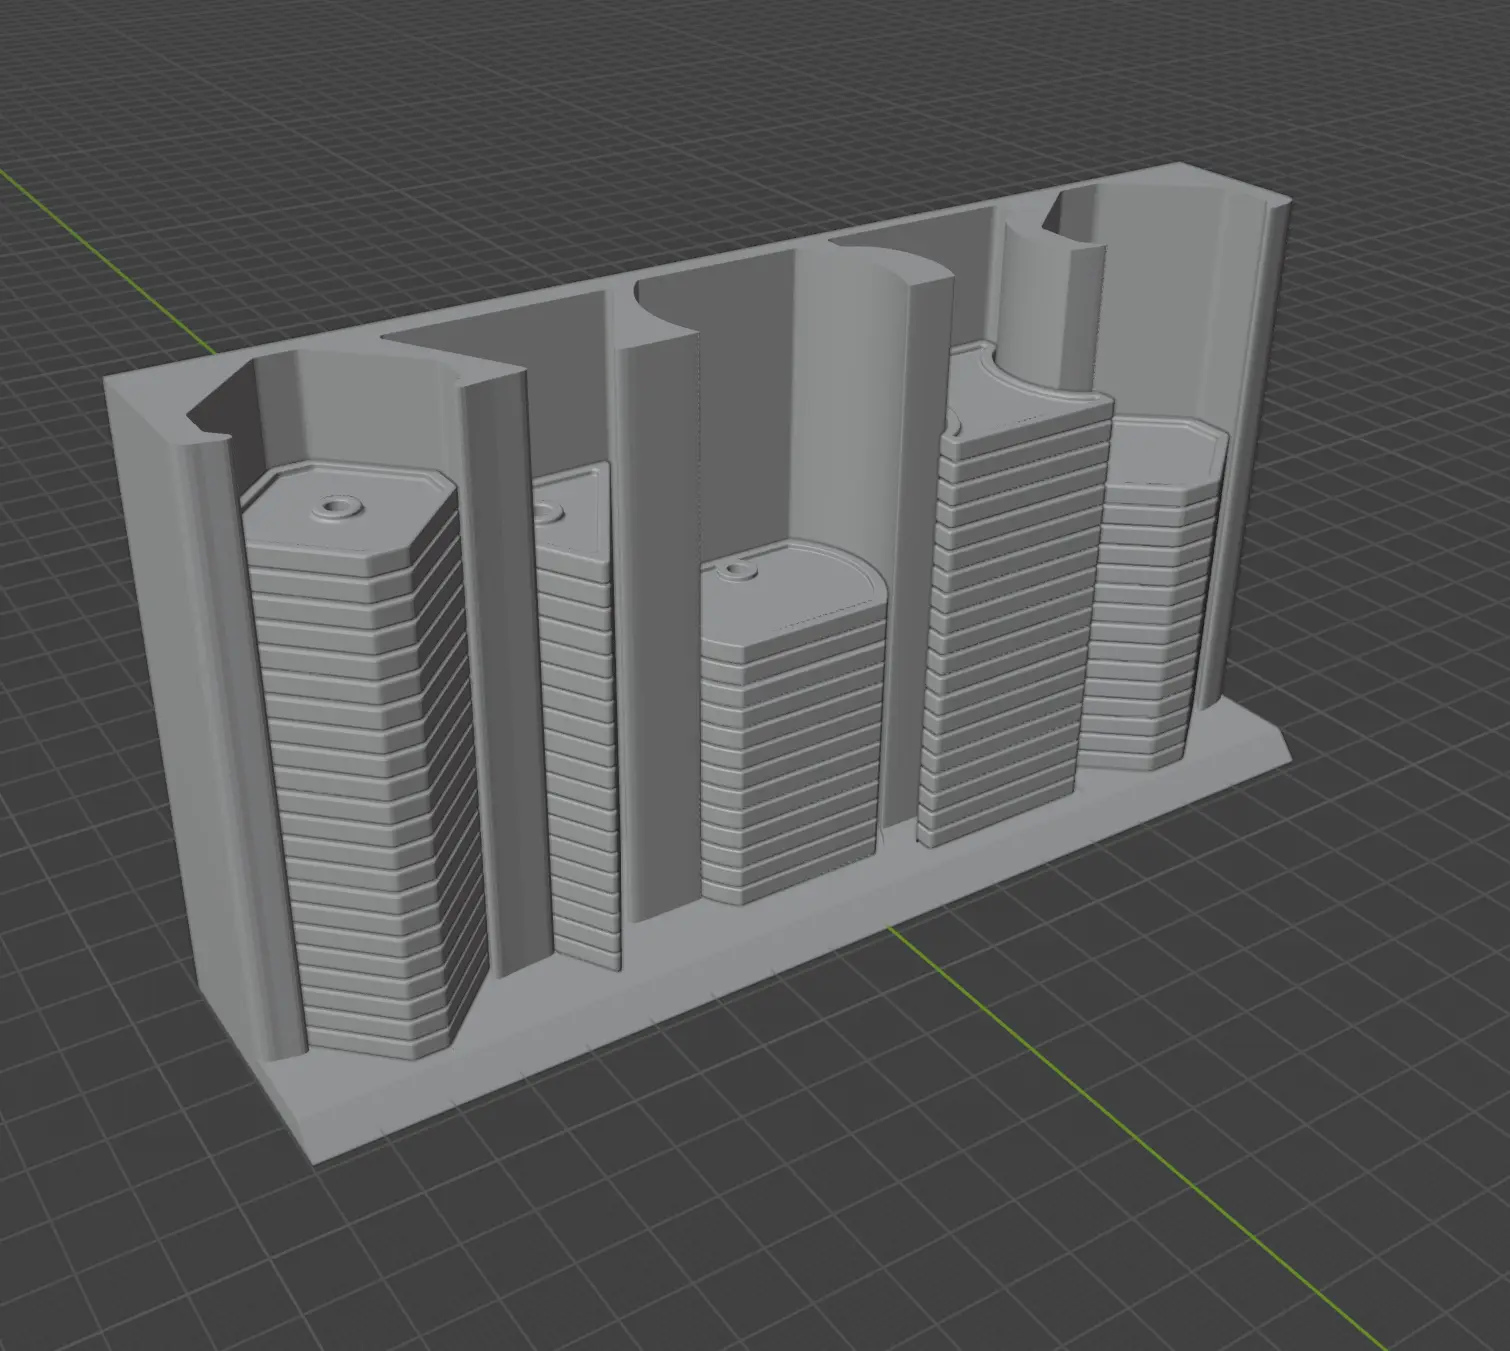Select the rightmost octagonal token stack
Viewport: 1510px width, 1351px height.
(x=1153, y=596)
